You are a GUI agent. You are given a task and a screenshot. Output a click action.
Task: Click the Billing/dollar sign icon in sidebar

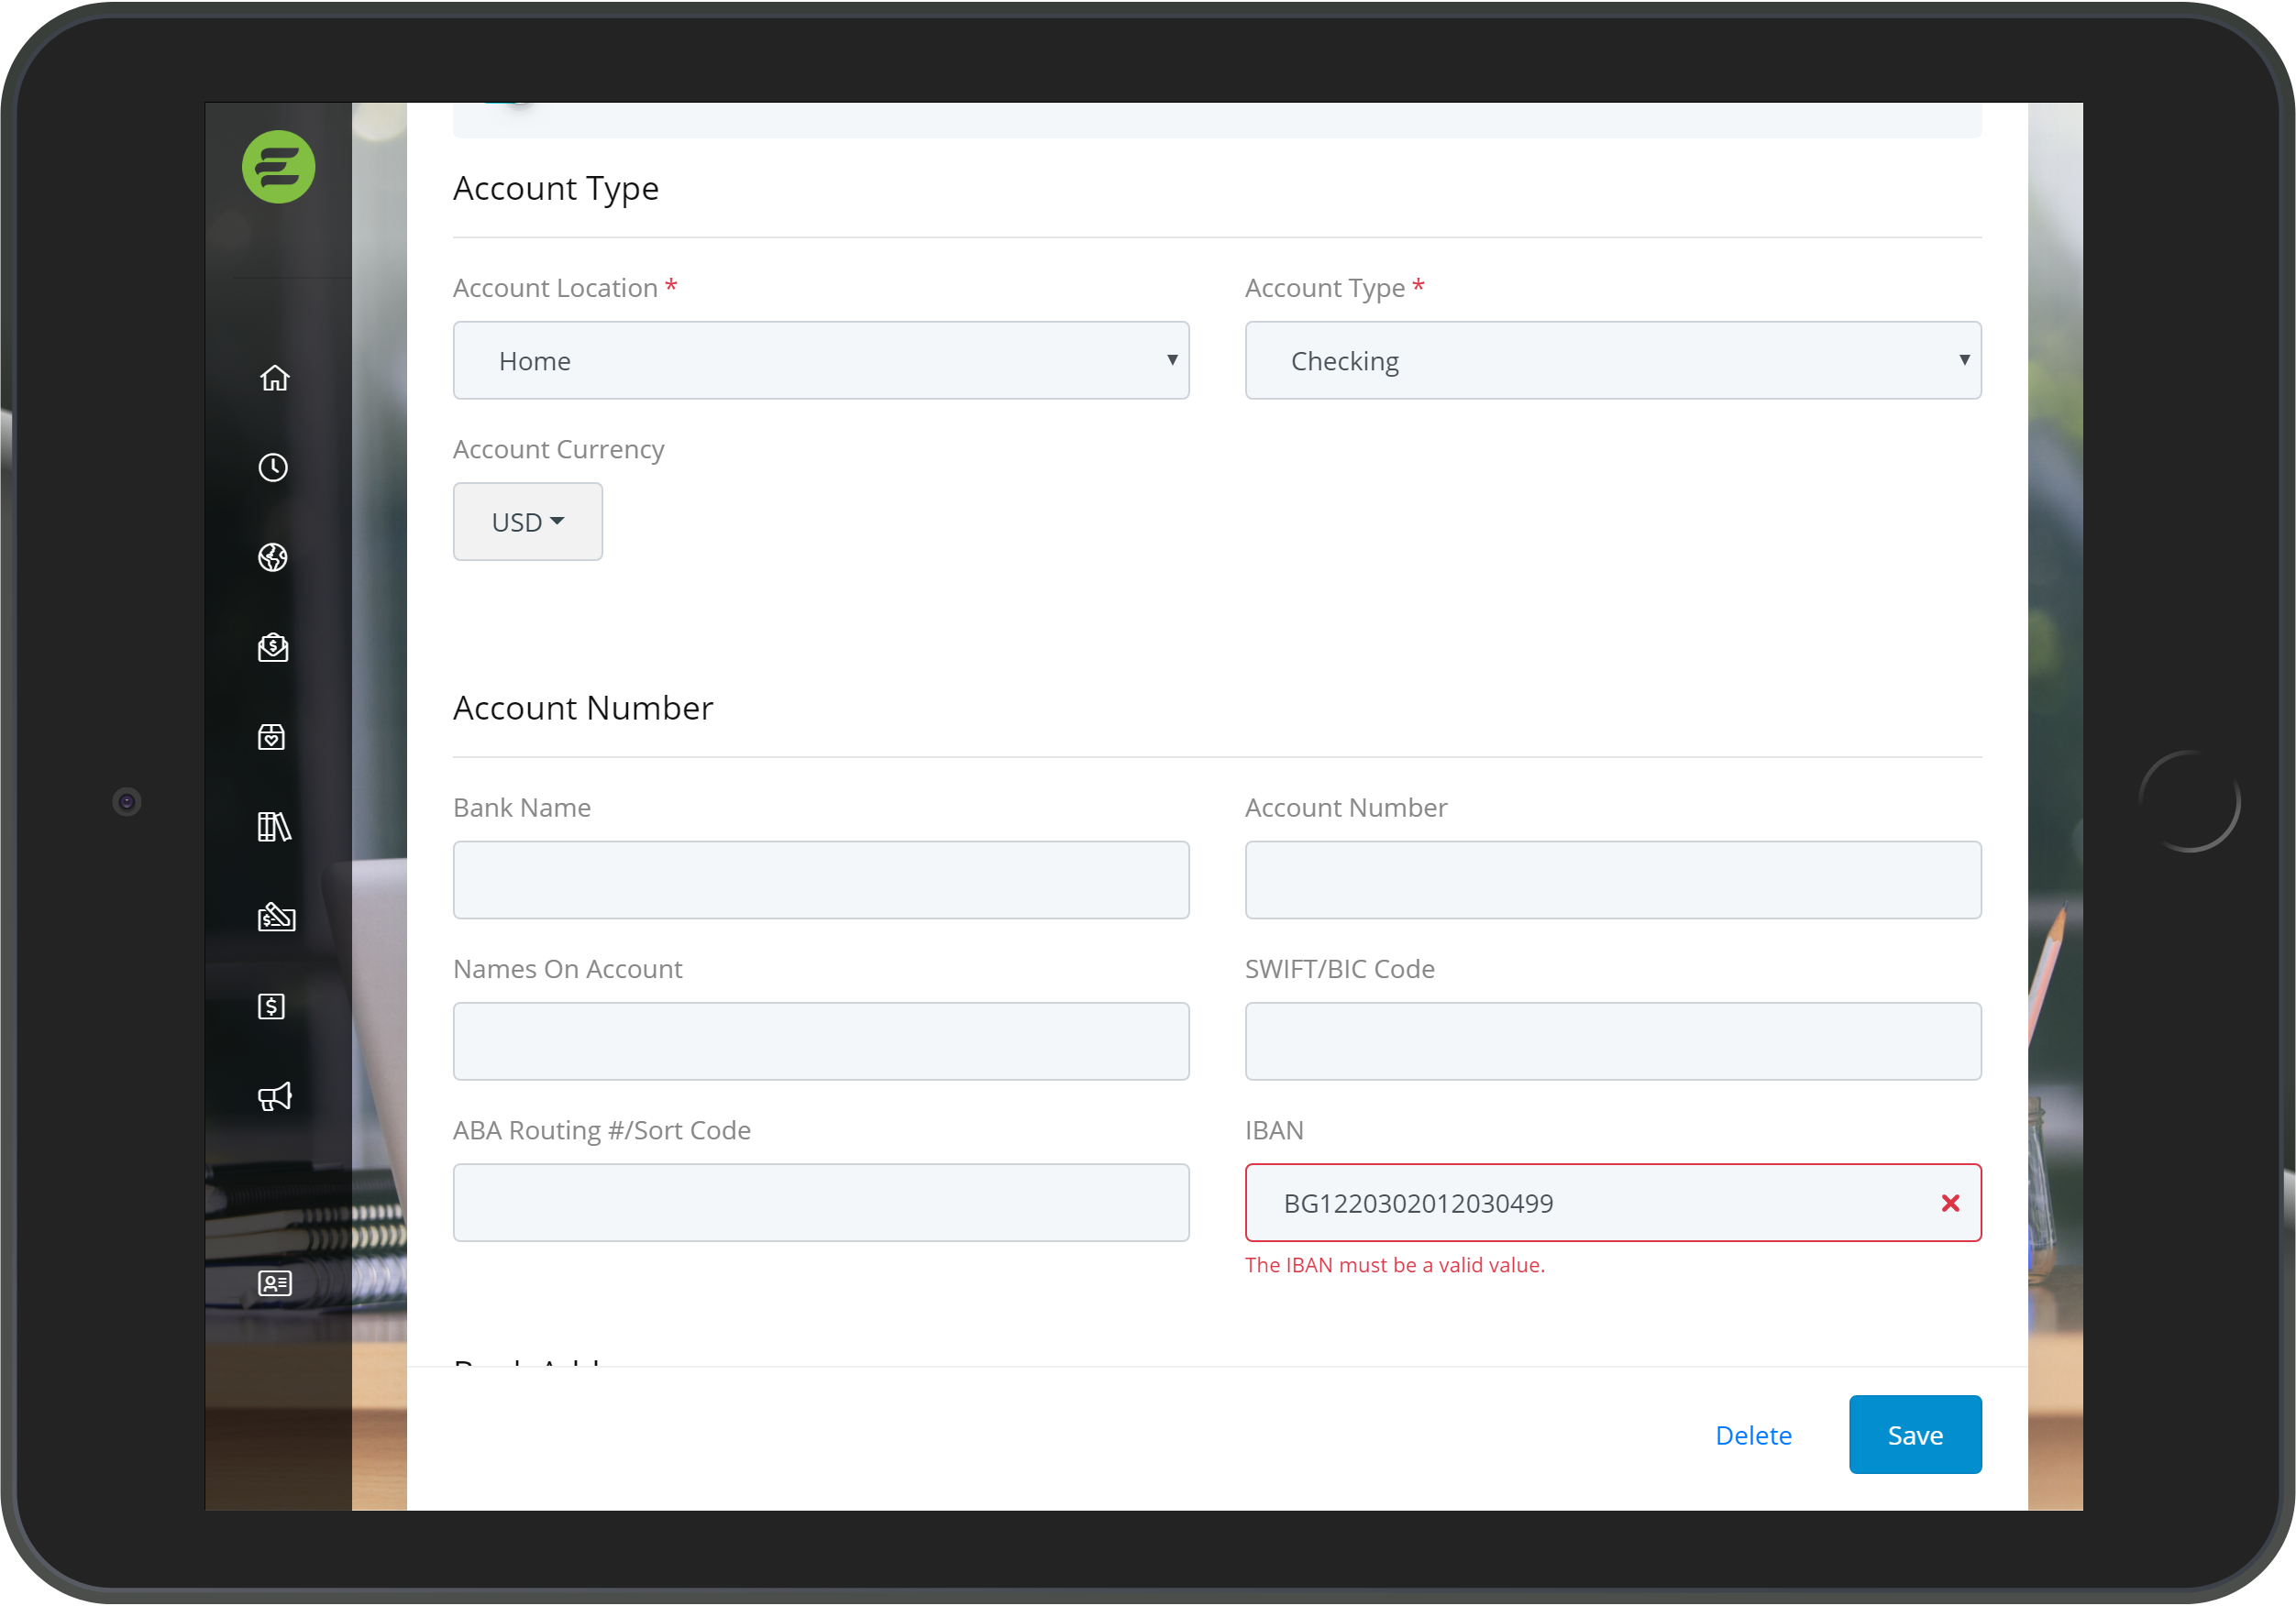(x=272, y=1006)
